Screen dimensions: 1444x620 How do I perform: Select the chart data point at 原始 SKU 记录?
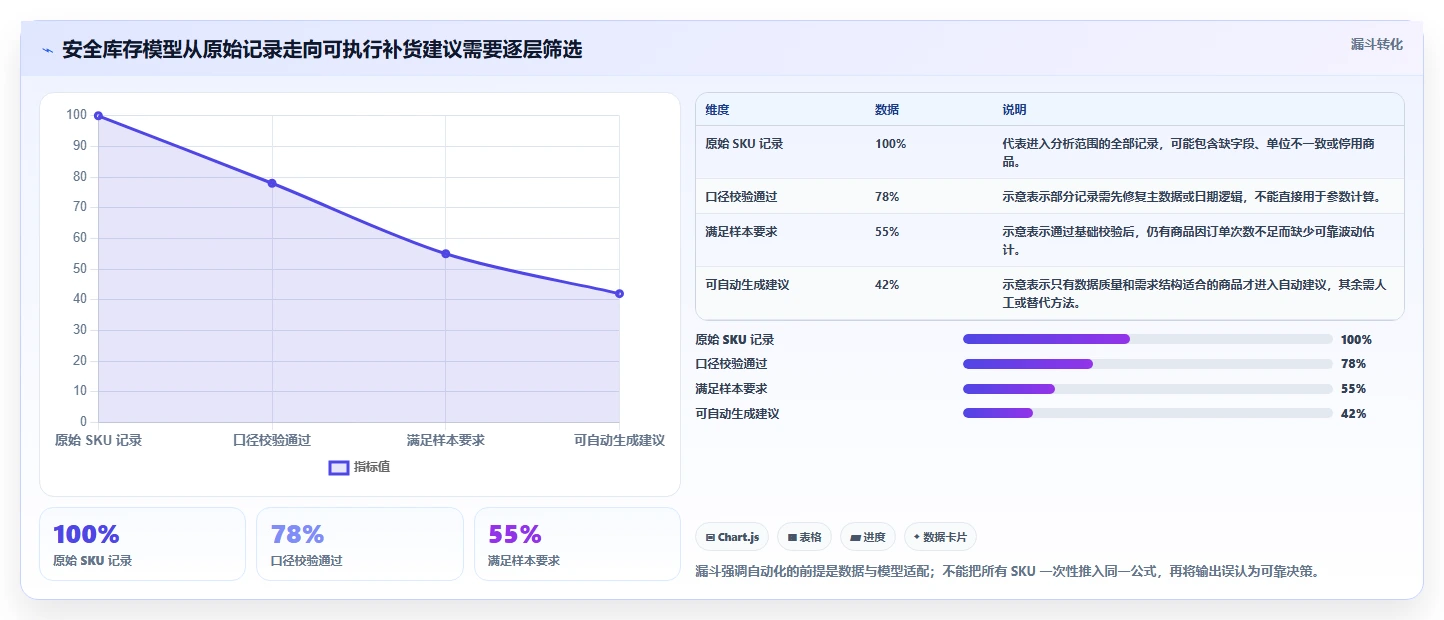pyautogui.click(x=98, y=116)
